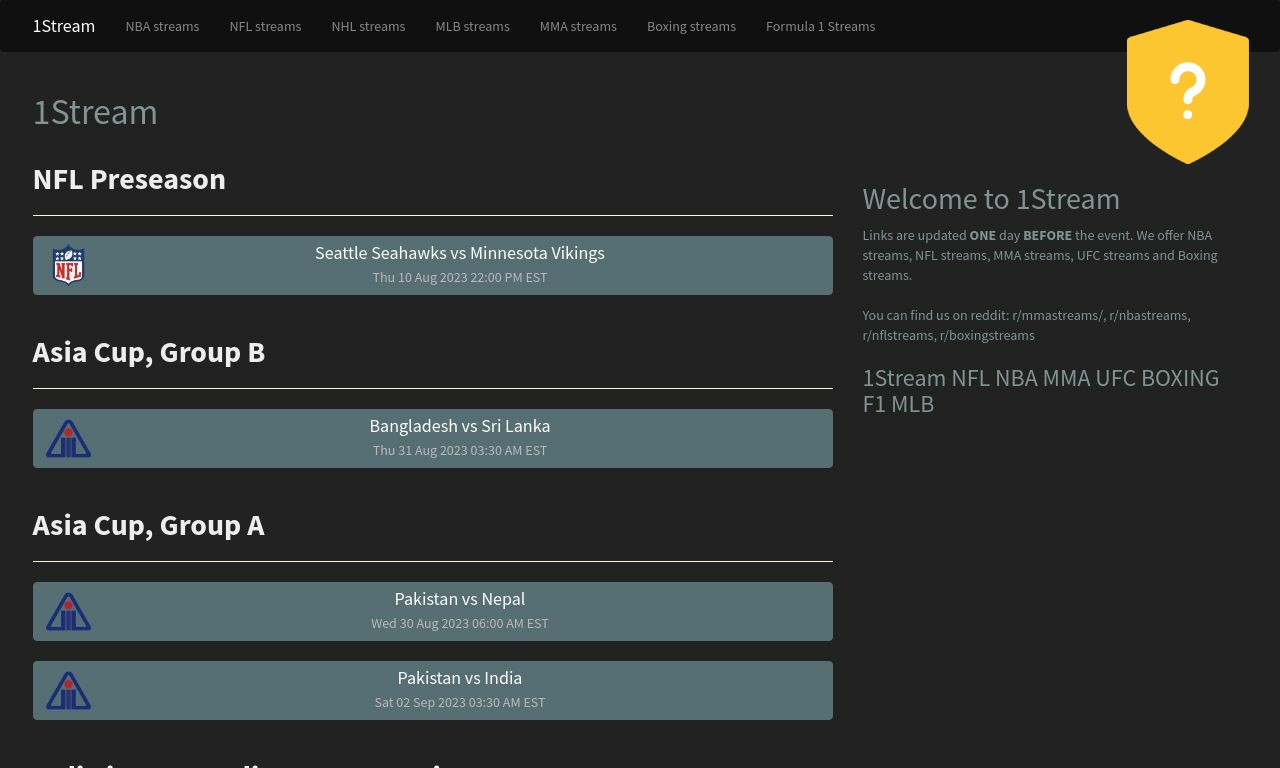Click the large 1Stream page heading
This screenshot has height=768, width=1280.
pos(95,112)
